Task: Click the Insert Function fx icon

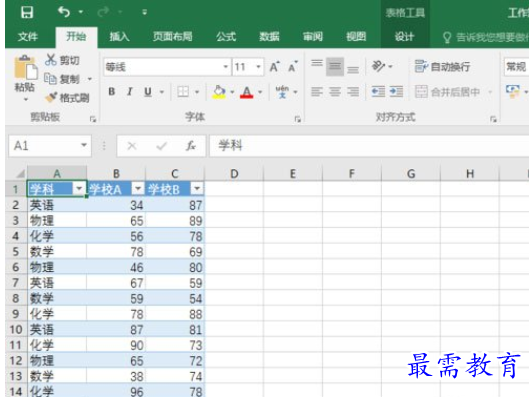Action: point(191,146)
